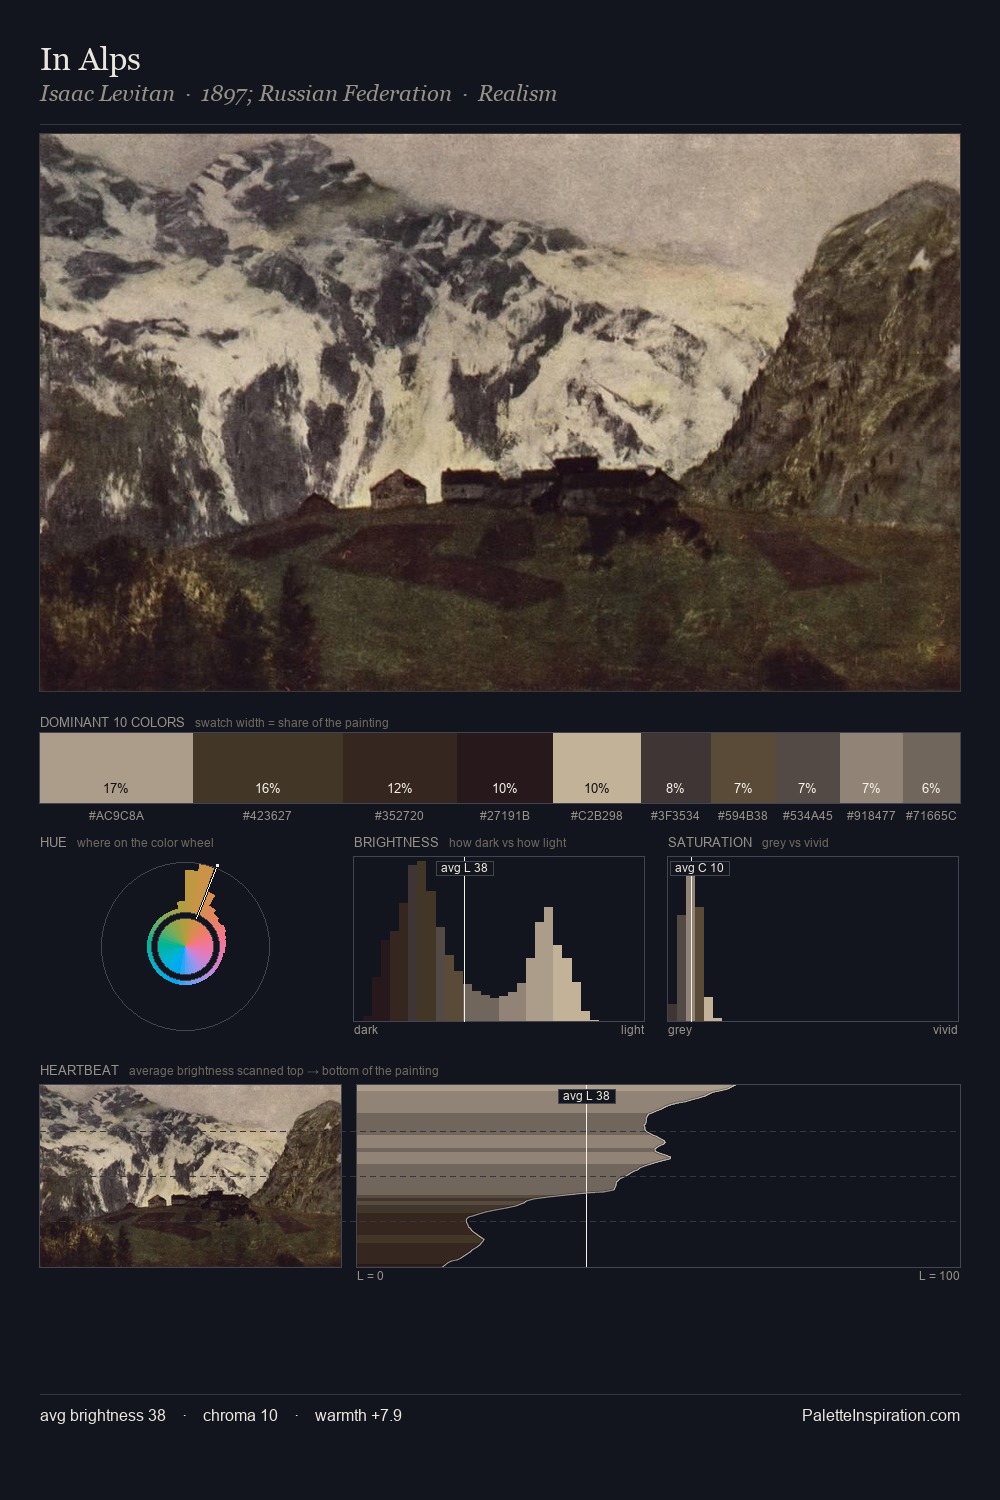Choose the #918477 swatch
This screenshot has height=1500, width=1000.
[x=871, y=768]
